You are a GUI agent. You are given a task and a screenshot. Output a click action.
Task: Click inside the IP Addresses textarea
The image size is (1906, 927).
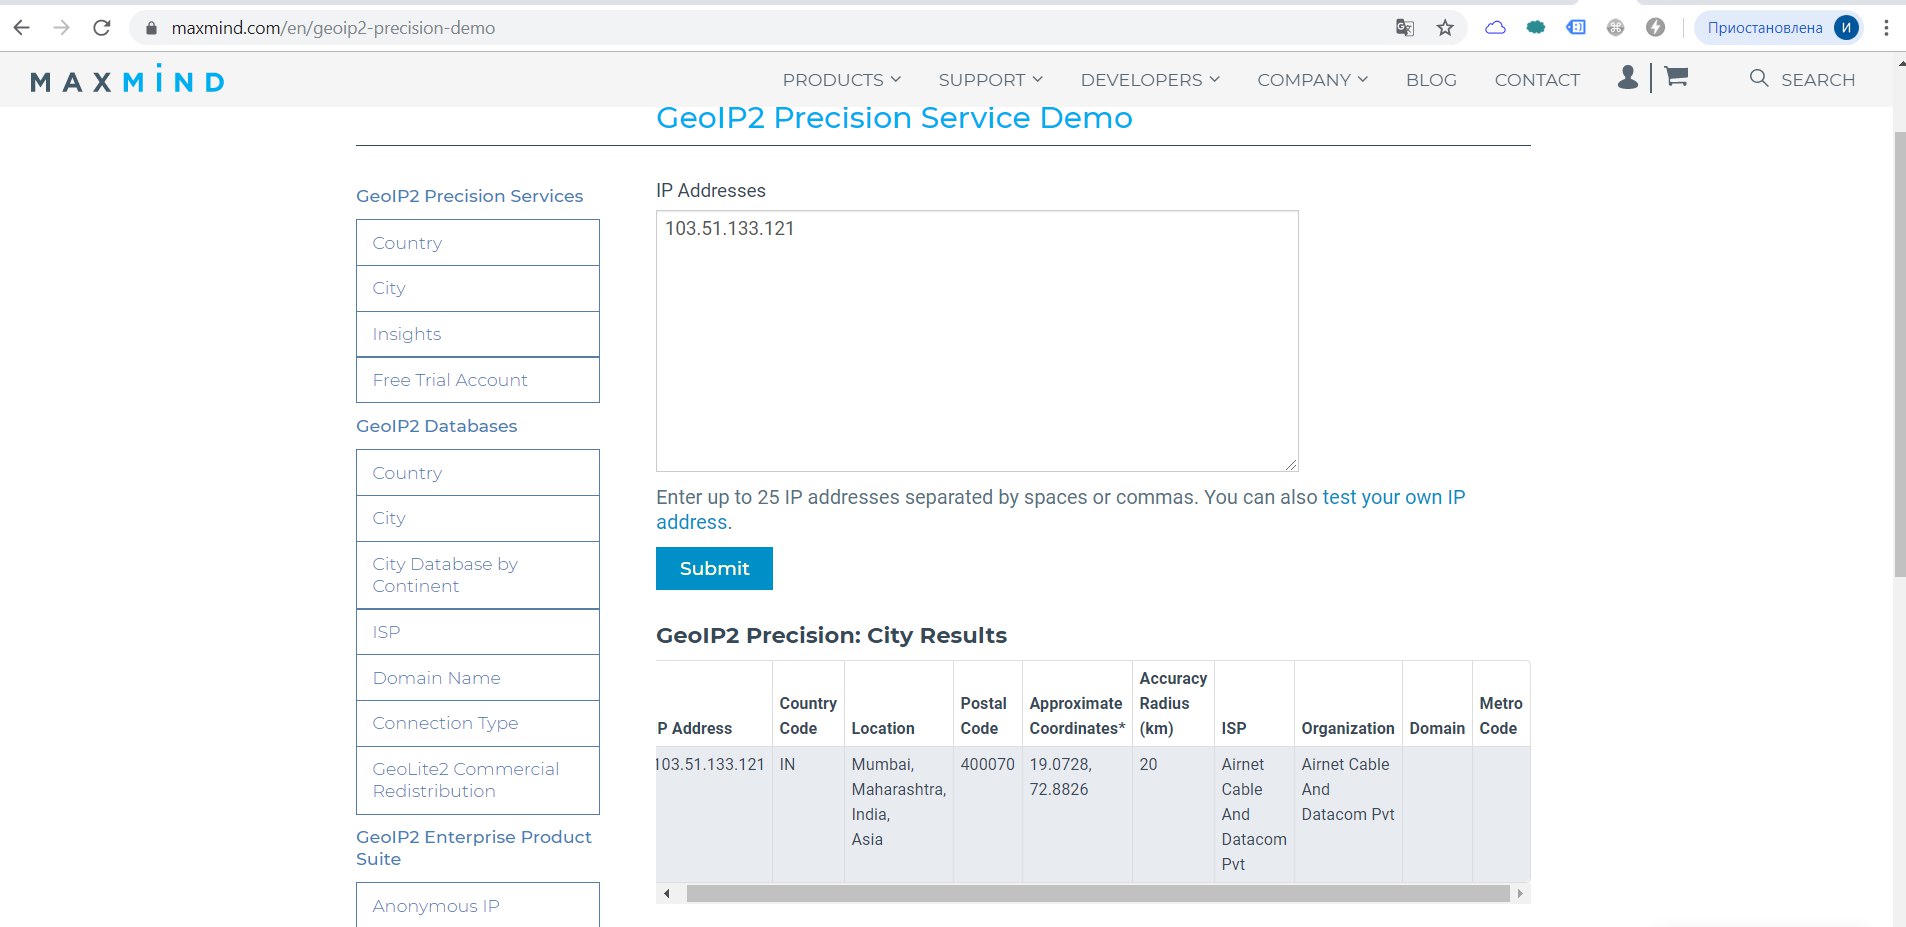[977, 341]
